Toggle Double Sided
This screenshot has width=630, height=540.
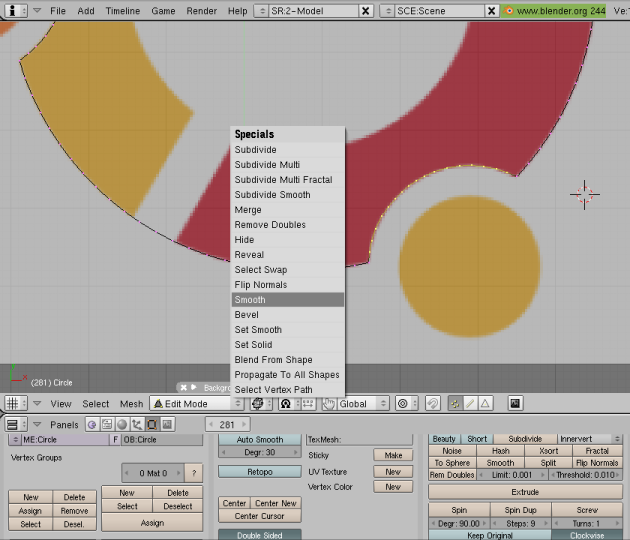coord(260,535)
